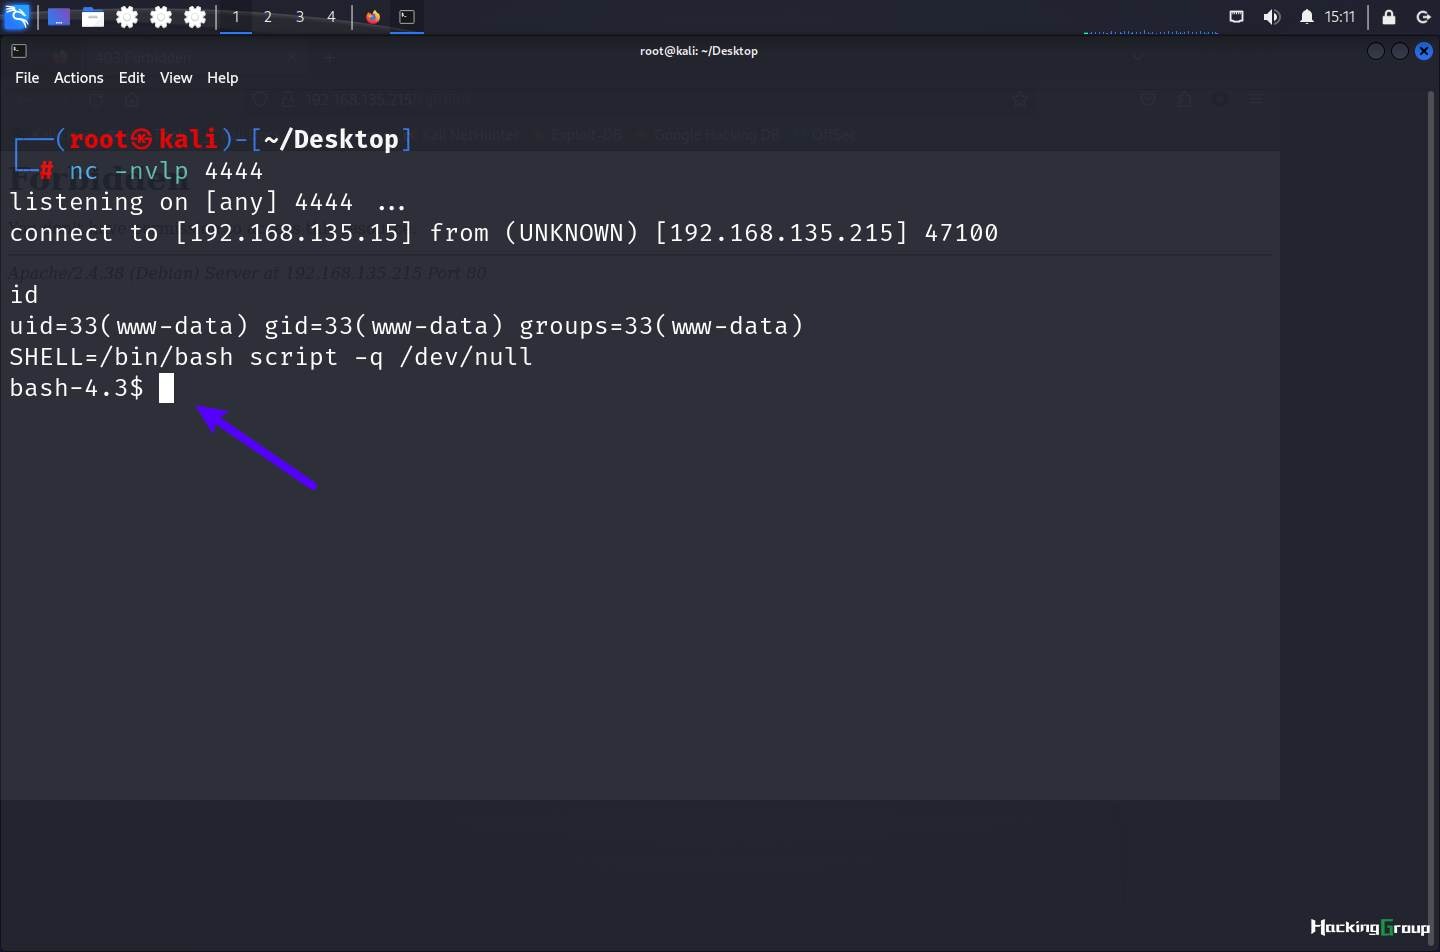Viewport: 1440px width, 952px height.
Task: Switch to workspace 4
Action: point(331,17)
